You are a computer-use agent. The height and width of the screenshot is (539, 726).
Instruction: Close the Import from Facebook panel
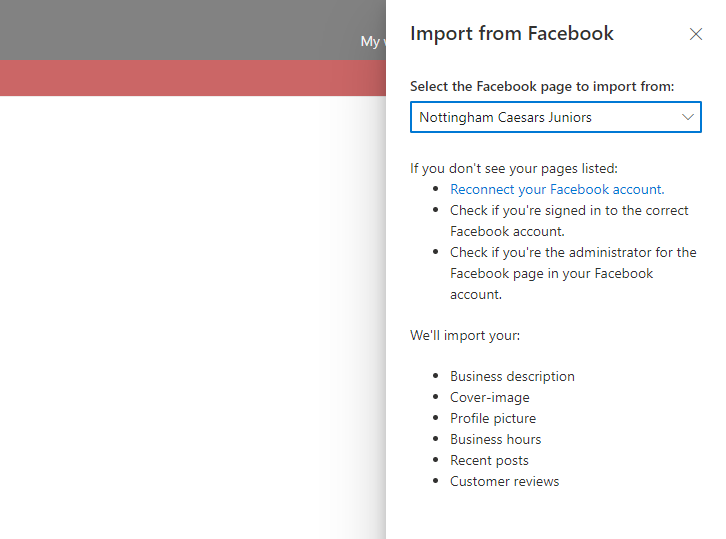point(695,34)
